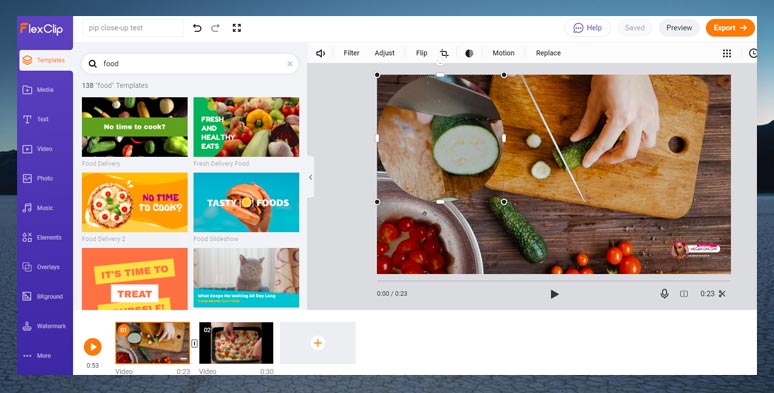The height and width of the screenshot is (393, 774).
Task: Select the crop tool icon
Action: click(444, 53)
